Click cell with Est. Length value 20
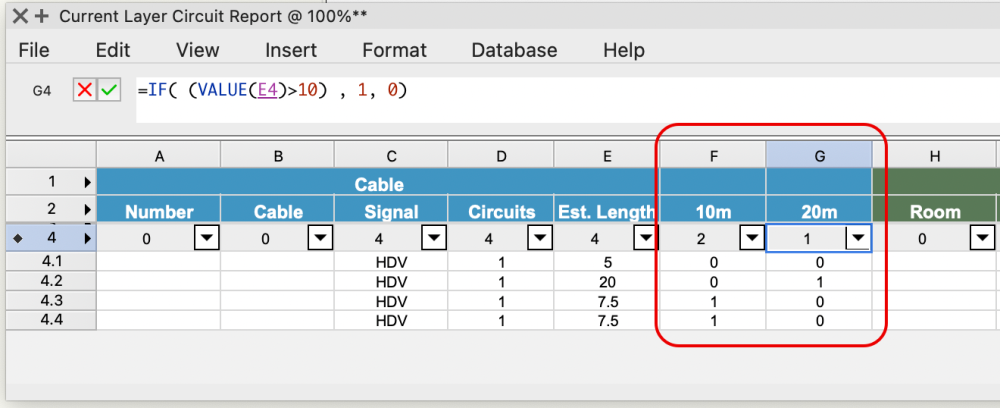Image resolution: width=1000 pixels, height=408 pixels. click(x=606, y=281)
